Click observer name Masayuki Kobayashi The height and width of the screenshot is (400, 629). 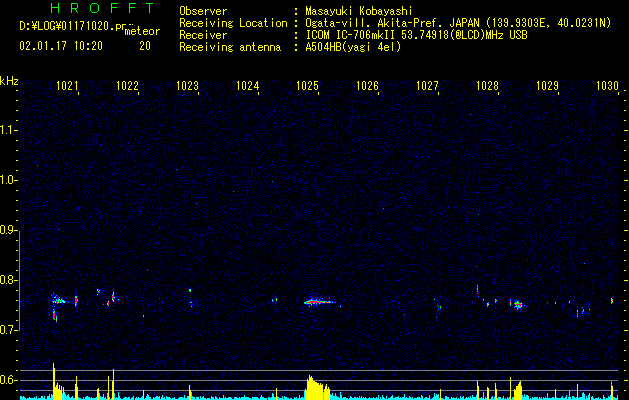coord(359,11)
